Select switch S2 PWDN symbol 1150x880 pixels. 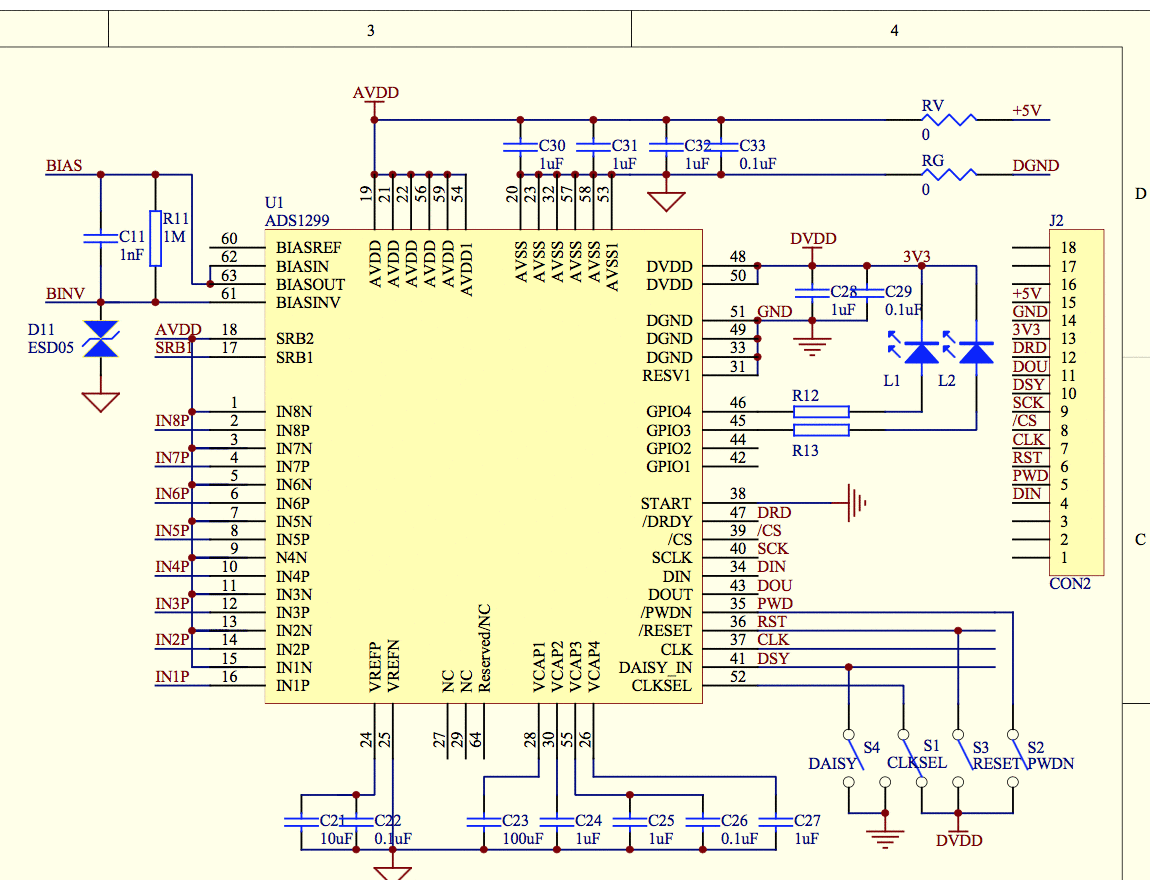(x=1017, y=758)
